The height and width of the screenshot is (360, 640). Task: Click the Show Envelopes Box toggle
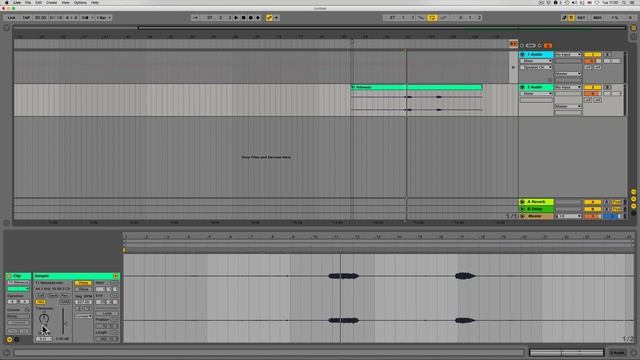[x=17, y=339]
